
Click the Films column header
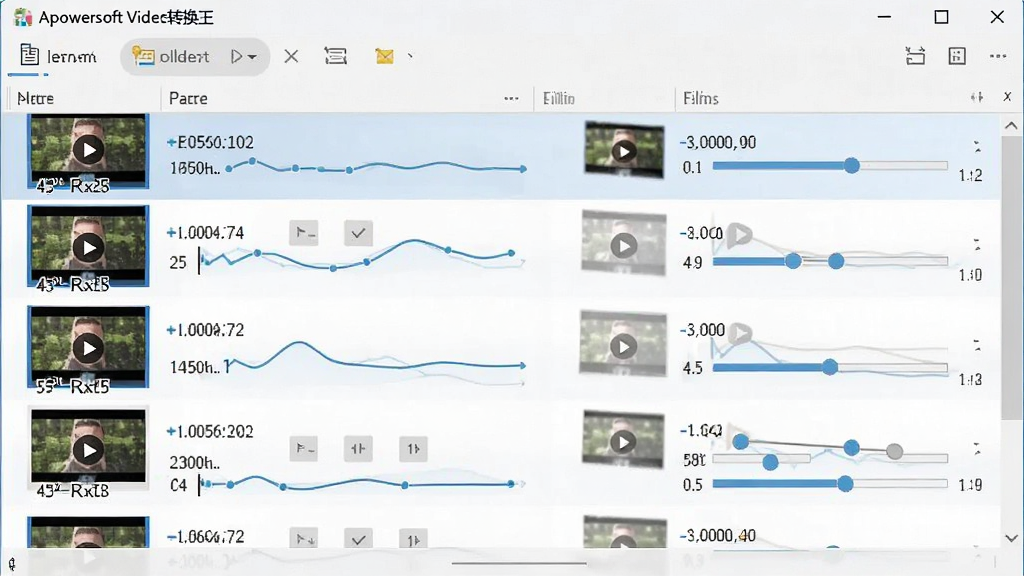pos(701,99)
